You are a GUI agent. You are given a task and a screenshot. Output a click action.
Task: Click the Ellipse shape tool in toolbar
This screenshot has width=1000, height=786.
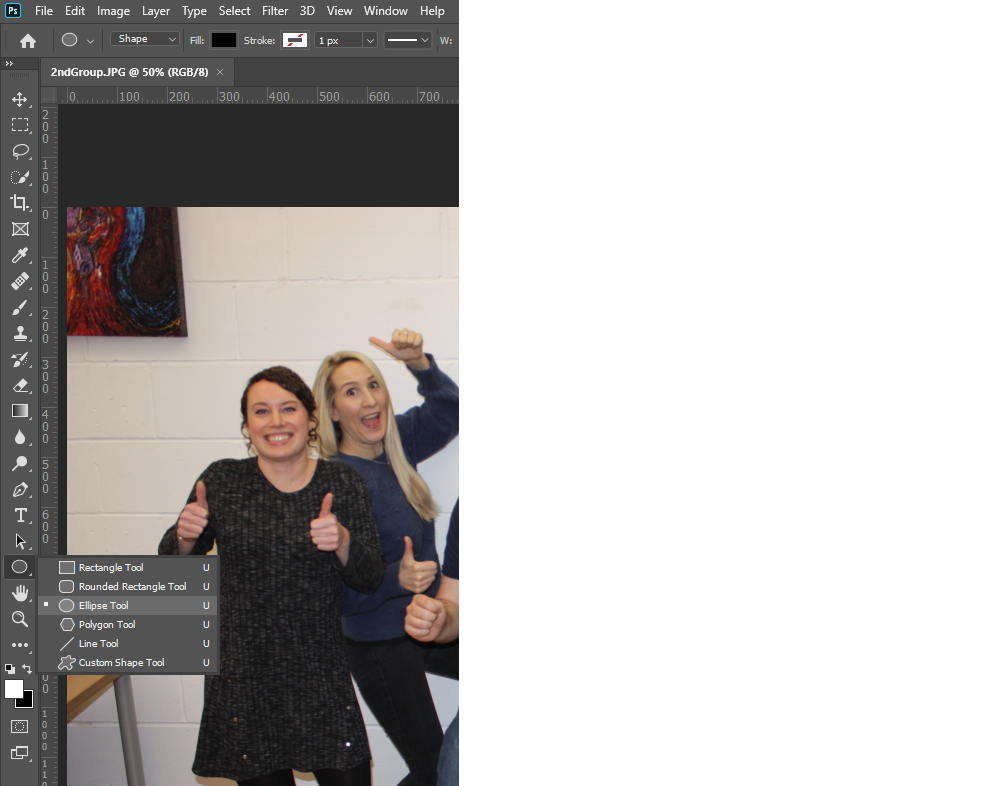[x=20, y=567]
